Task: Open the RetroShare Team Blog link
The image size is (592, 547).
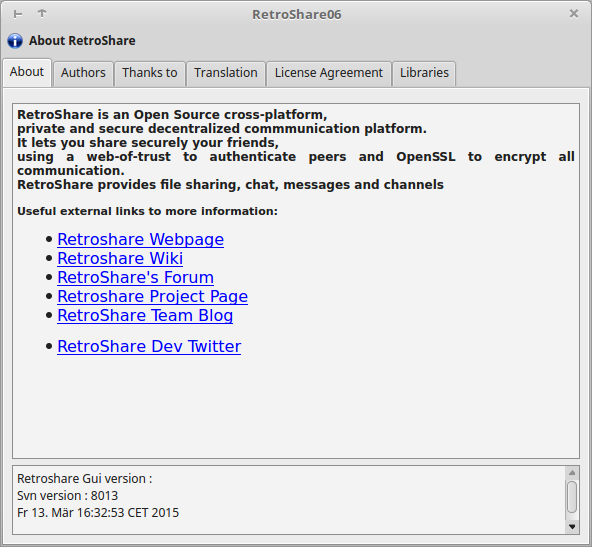Action: tap(145, 316)
